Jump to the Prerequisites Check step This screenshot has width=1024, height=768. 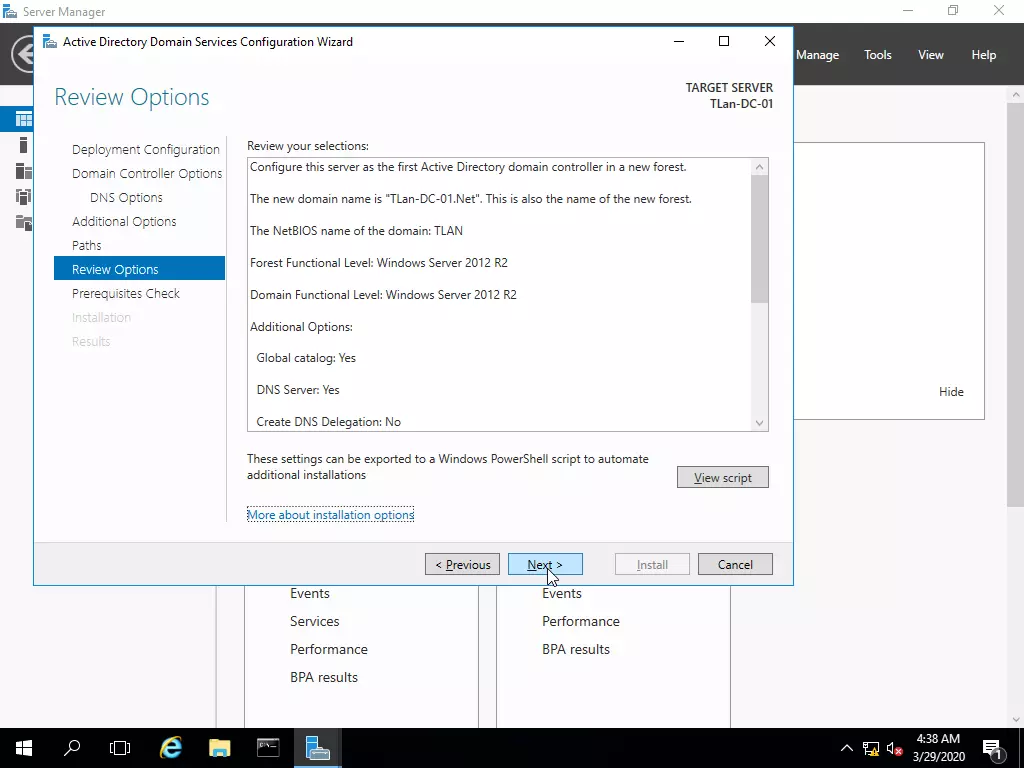[x=125, y=293]
